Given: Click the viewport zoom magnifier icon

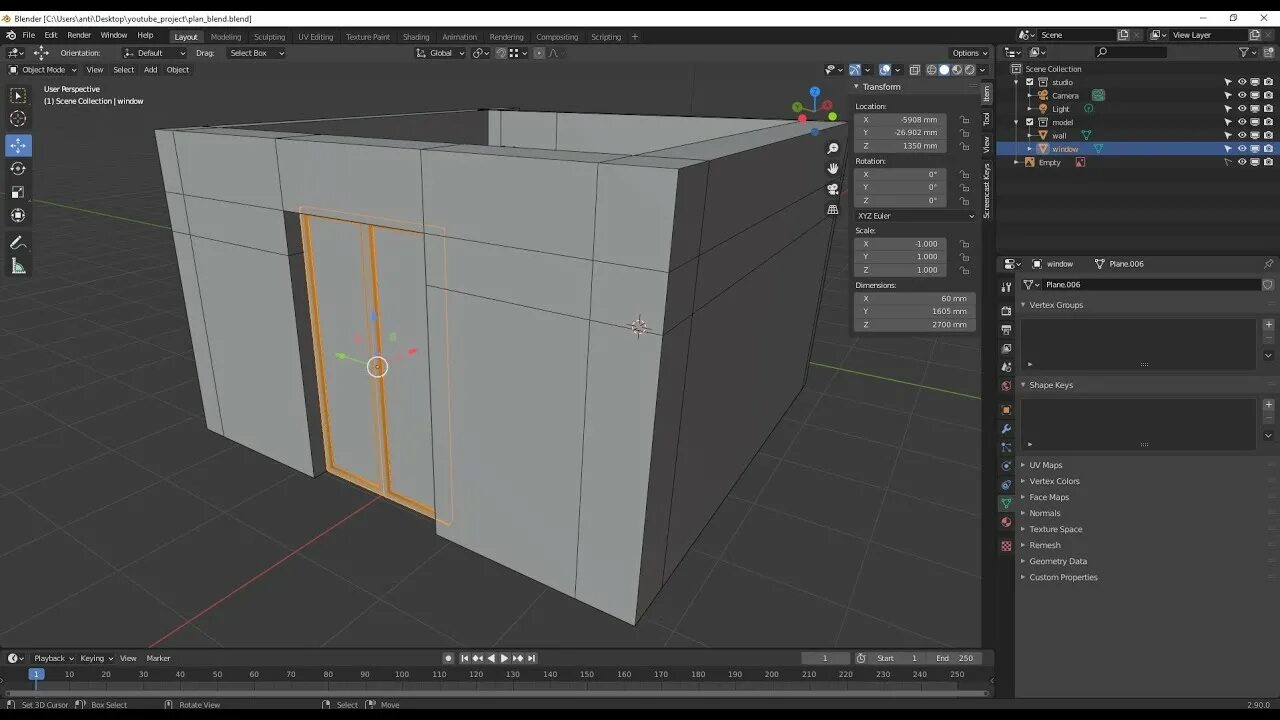Looking at the screenshot, I should point(832,148).
